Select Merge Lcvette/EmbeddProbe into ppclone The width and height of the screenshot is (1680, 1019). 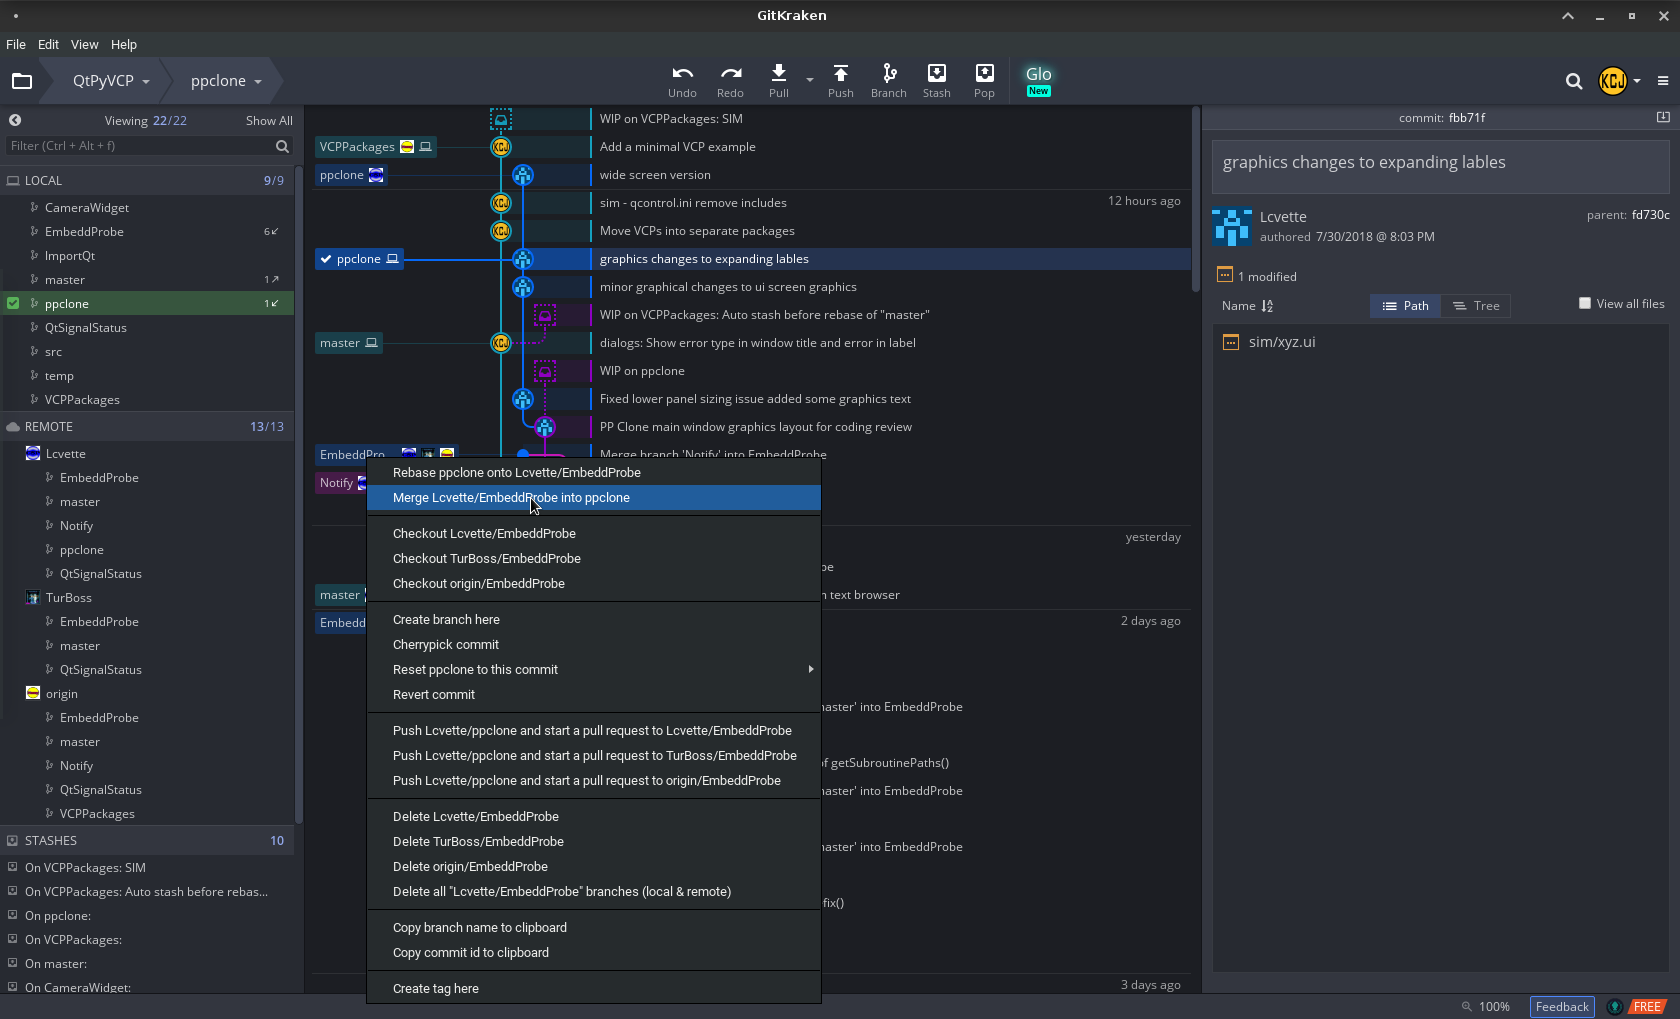click(594, 498)
